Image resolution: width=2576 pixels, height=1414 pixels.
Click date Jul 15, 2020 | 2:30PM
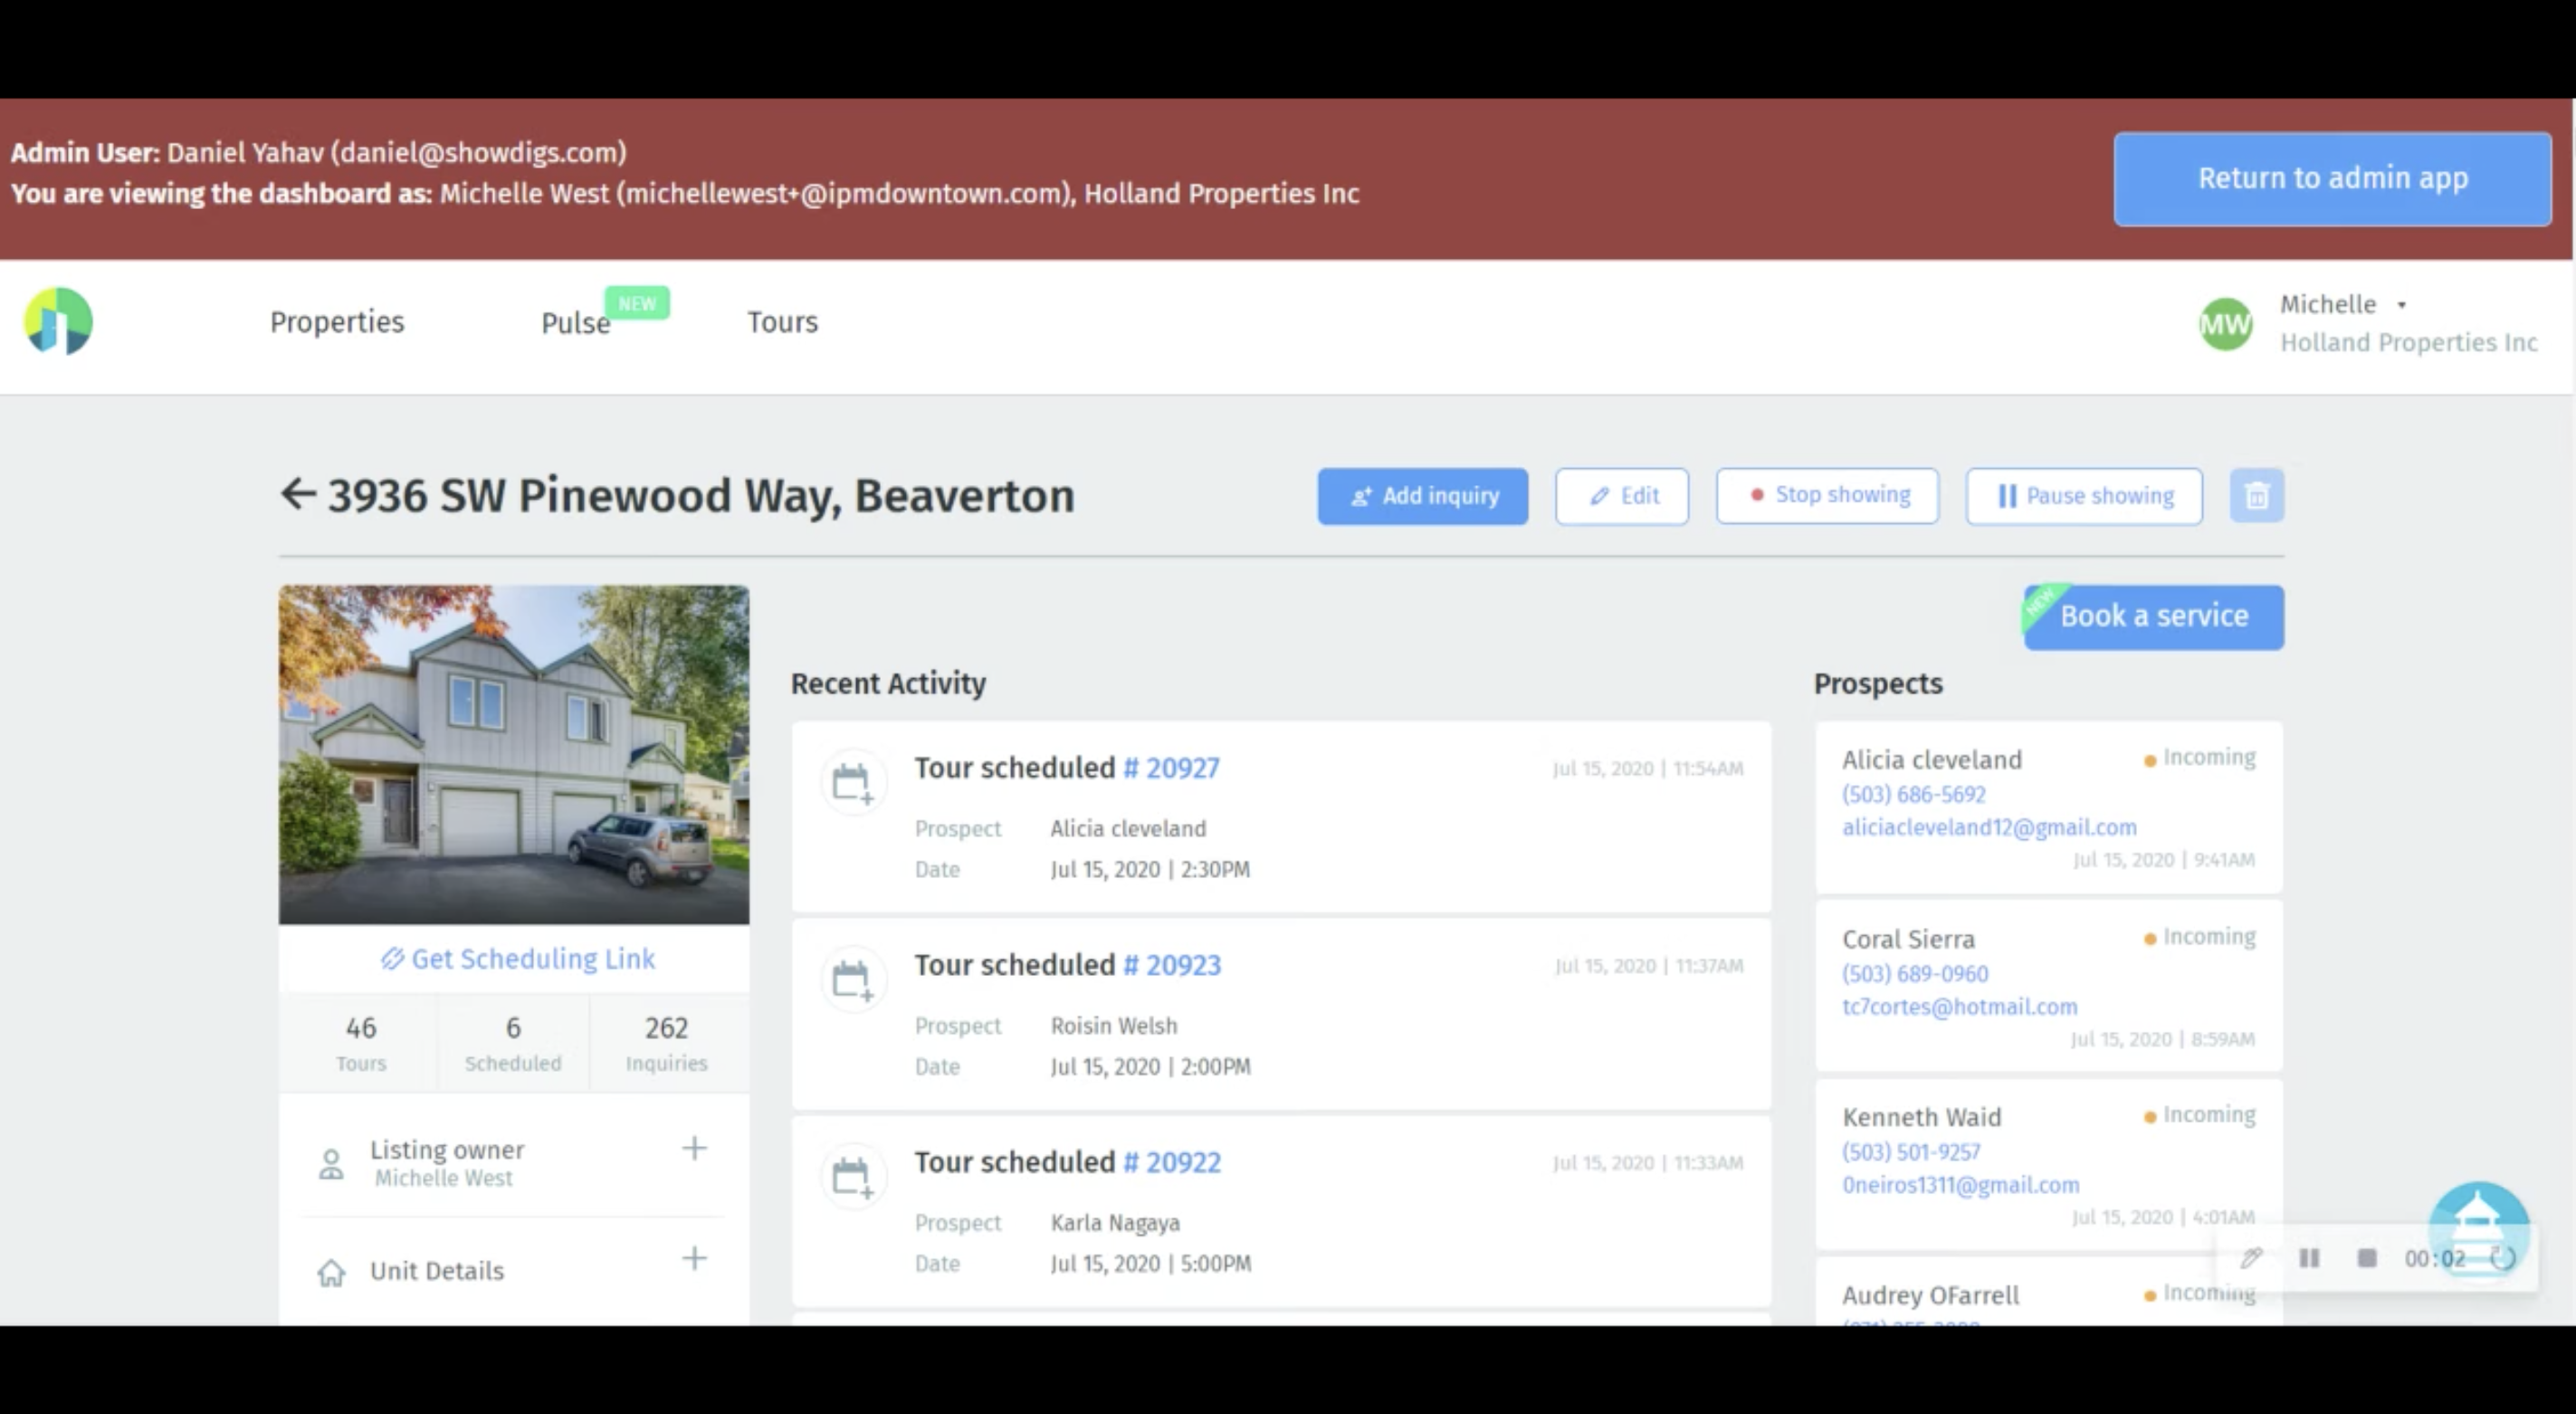click(1150, 869)
